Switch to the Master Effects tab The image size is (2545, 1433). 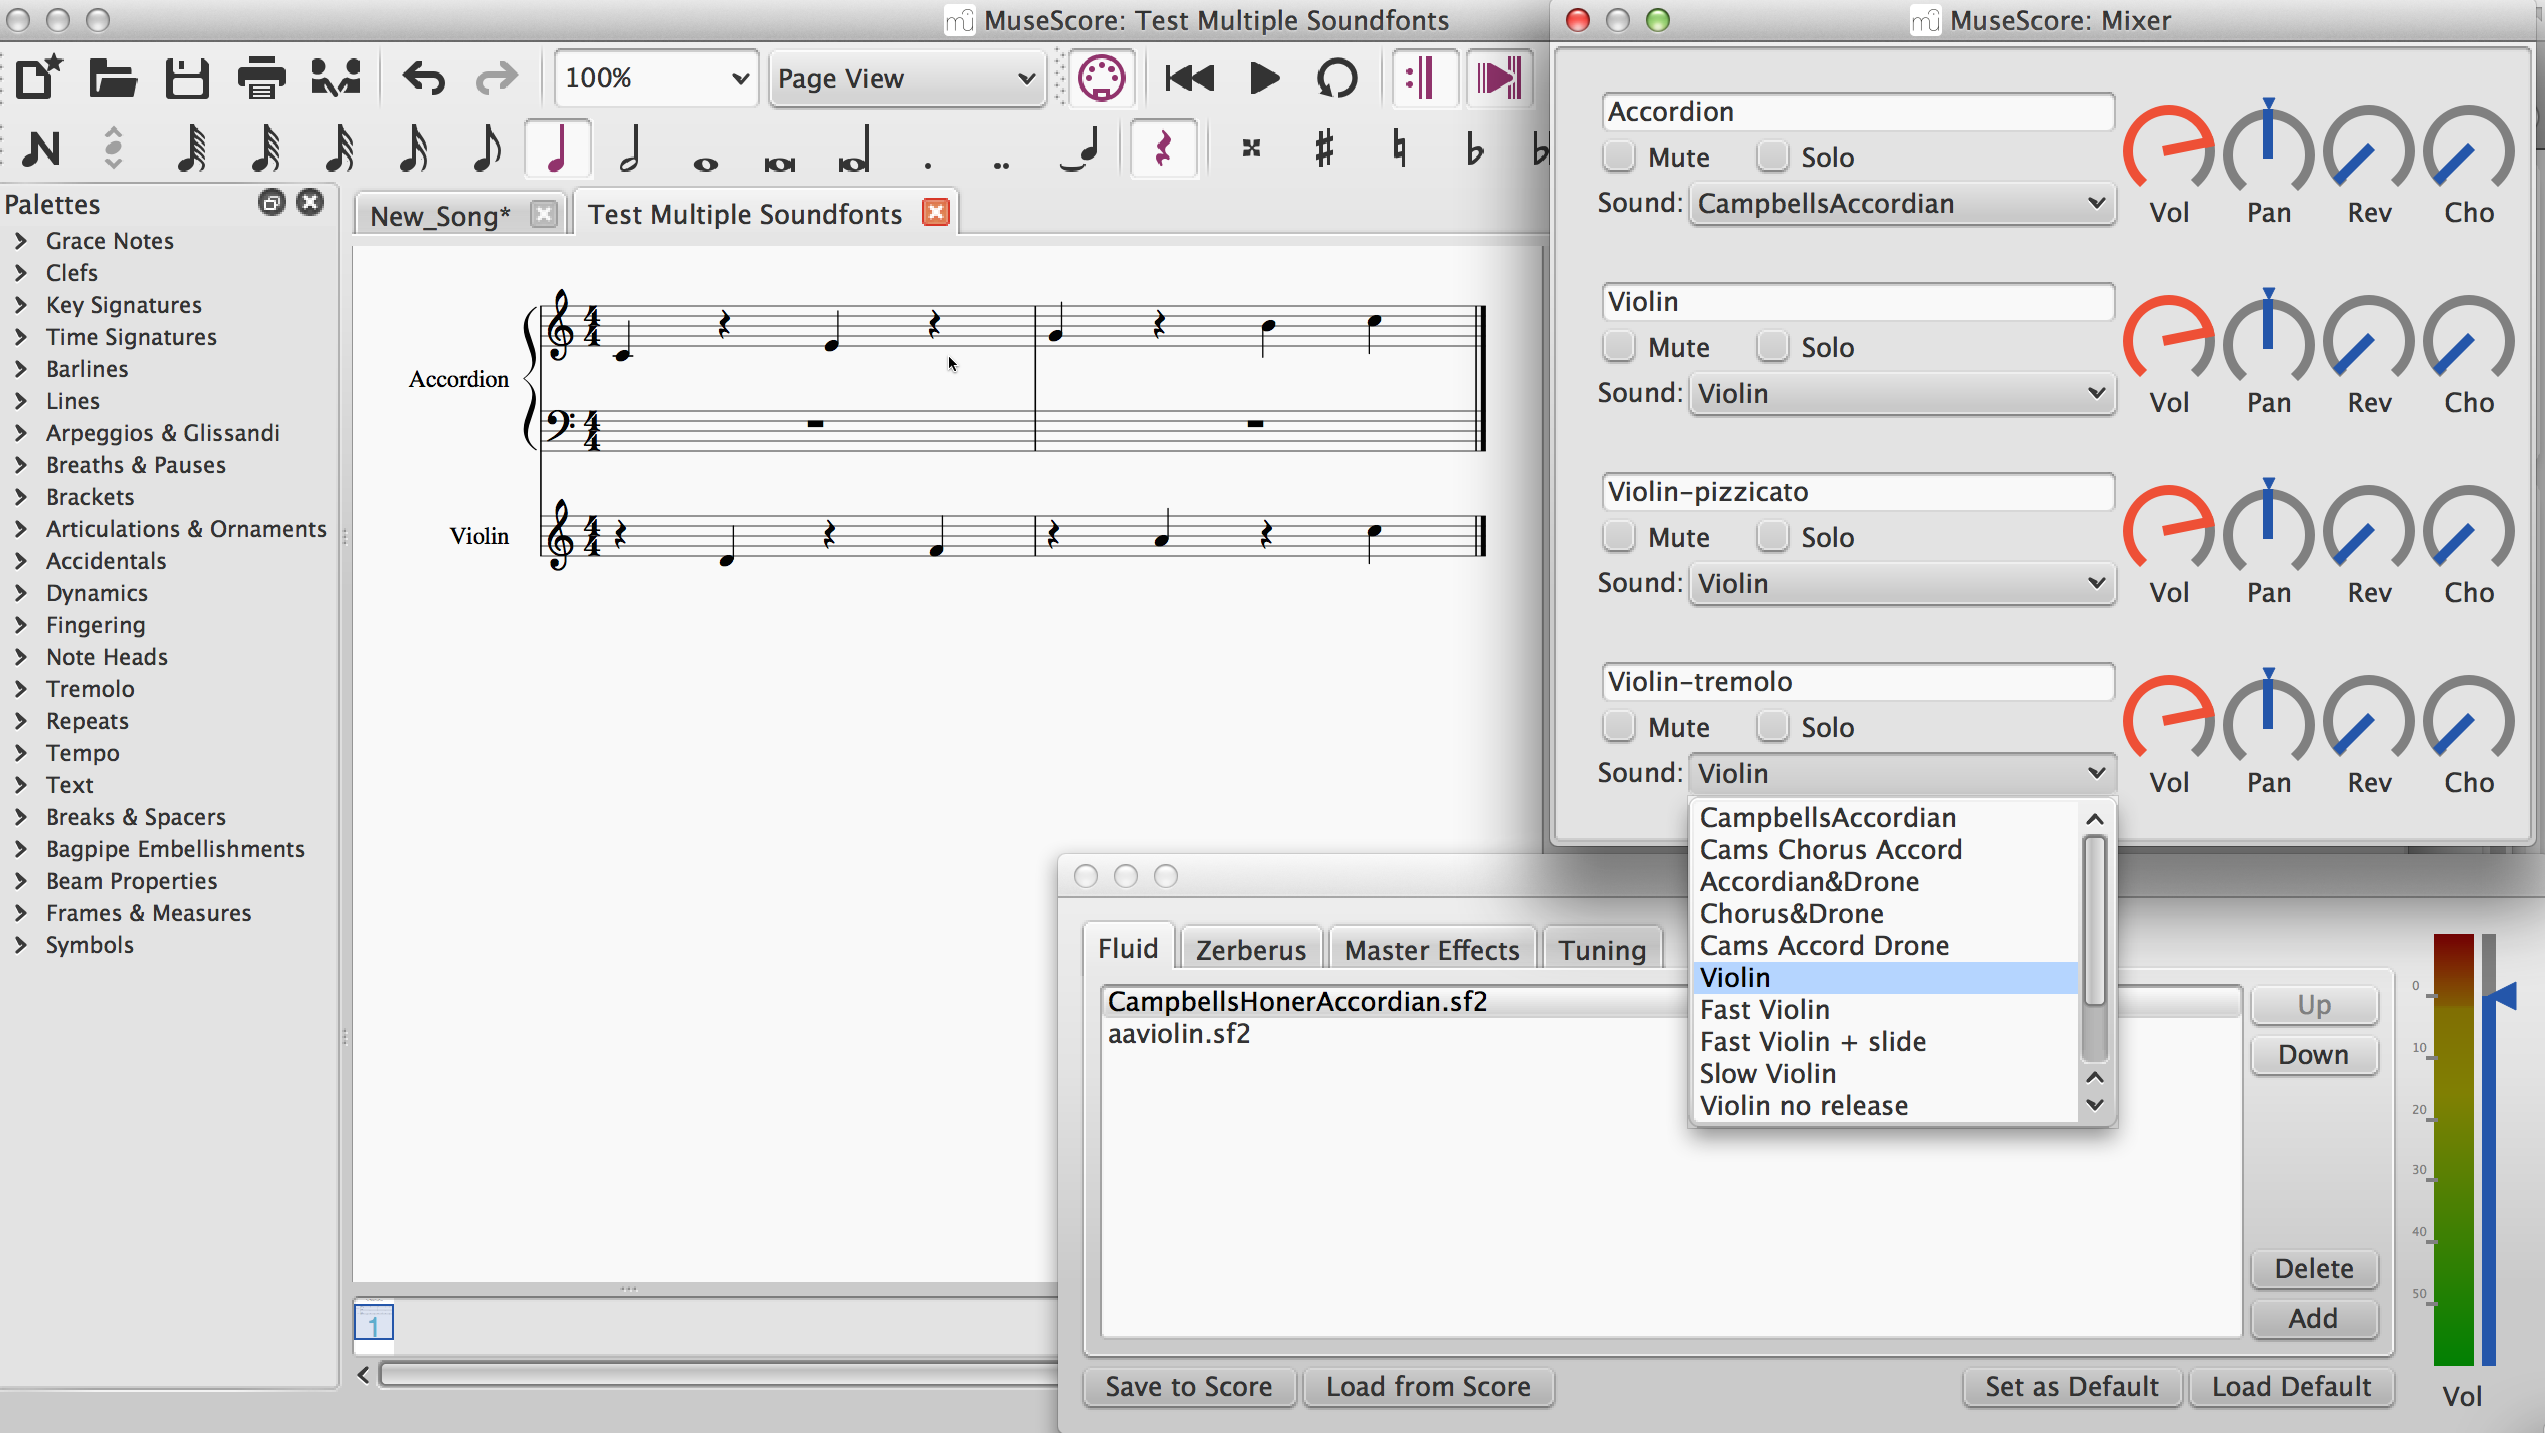[1430, 949]
